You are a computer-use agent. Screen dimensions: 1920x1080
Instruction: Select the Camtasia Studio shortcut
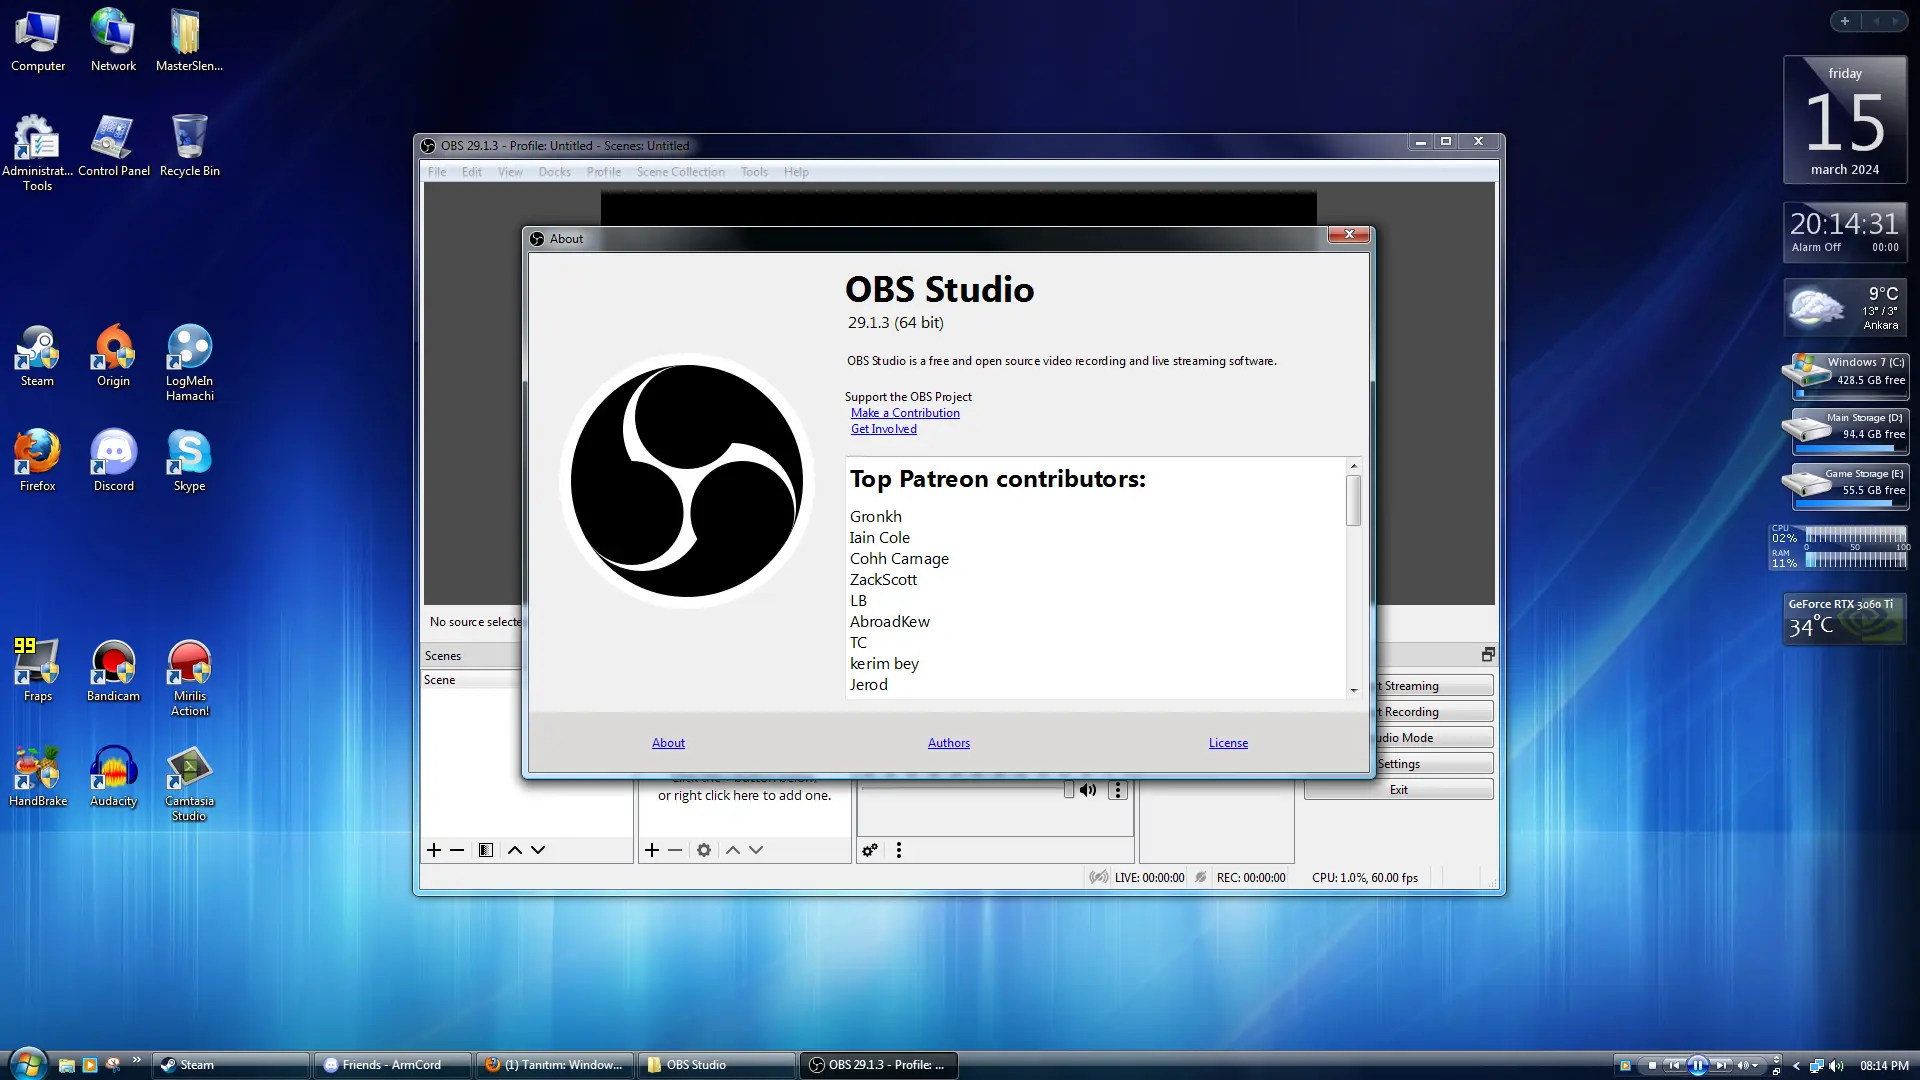(x=189, y=783)
